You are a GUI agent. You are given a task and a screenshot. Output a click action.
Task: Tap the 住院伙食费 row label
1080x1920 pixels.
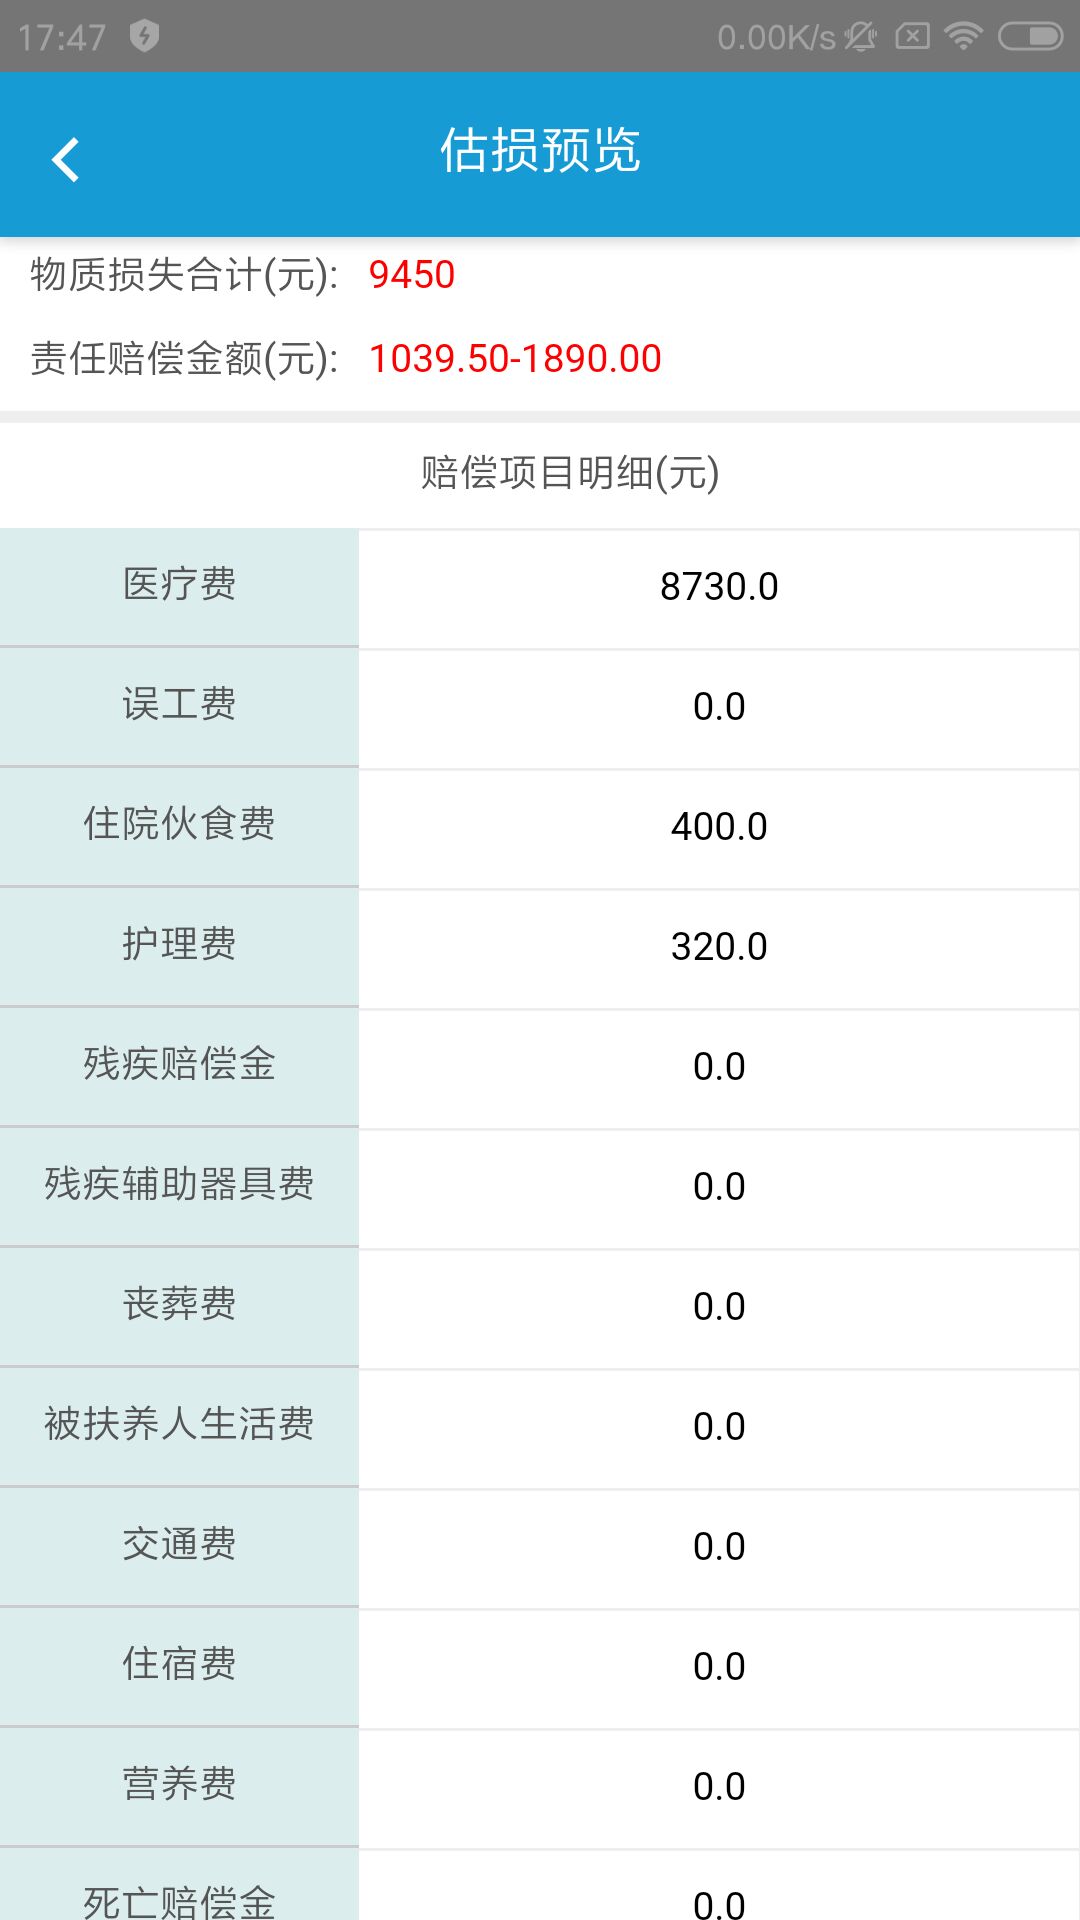pyautogui.click(x=179, y=825)
